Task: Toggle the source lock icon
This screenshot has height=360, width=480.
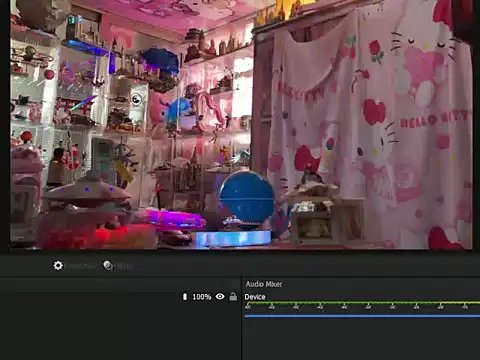Action: click(x=233, y=296)
